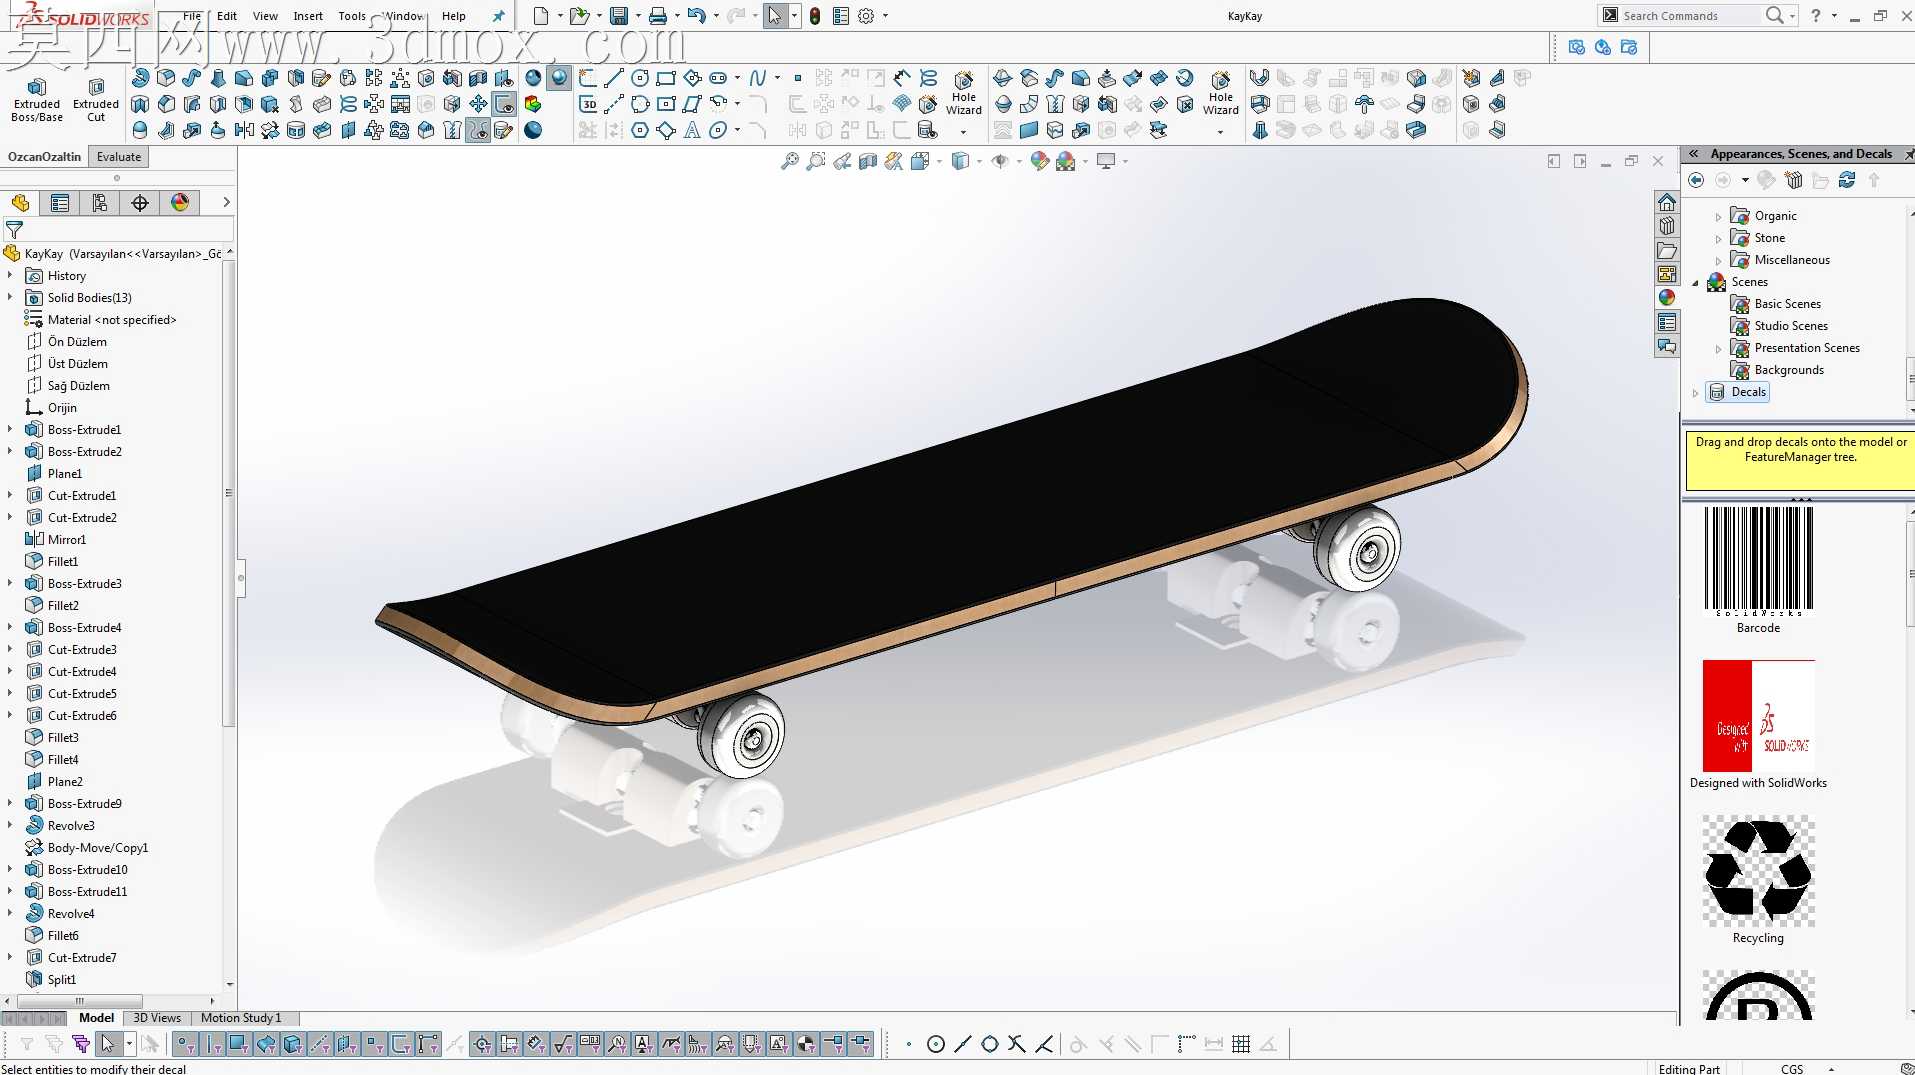Screen dimensions: 1915x1075
Task: Expand the Boss-Extrude1 feature
Action: pos(10,429)
